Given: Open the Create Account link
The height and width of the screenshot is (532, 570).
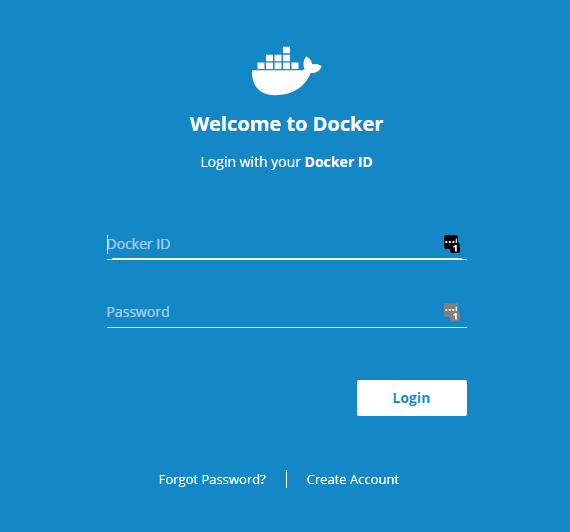Looking at the screenshot, I should click(x=353, y=480).
